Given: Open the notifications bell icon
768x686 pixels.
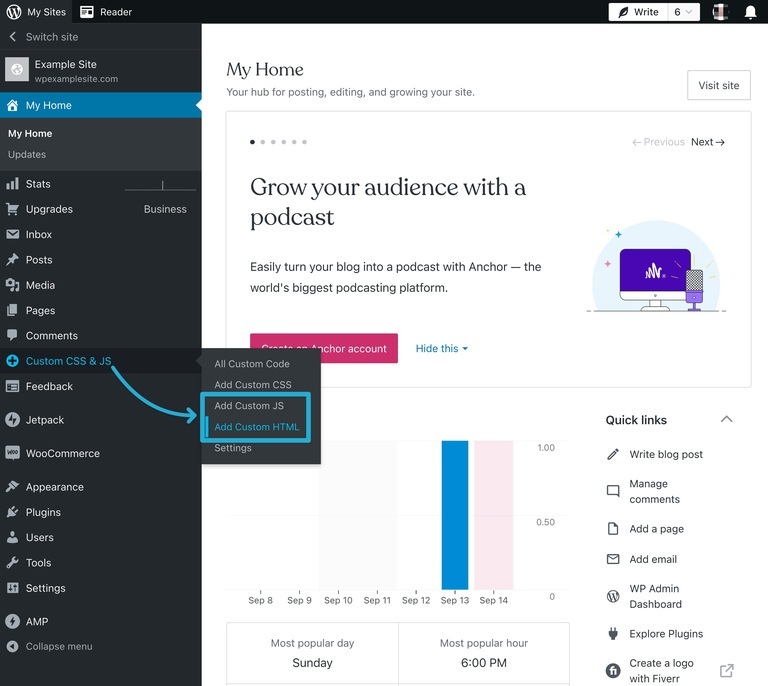Looking at the screenshot, I should [750, 12].
